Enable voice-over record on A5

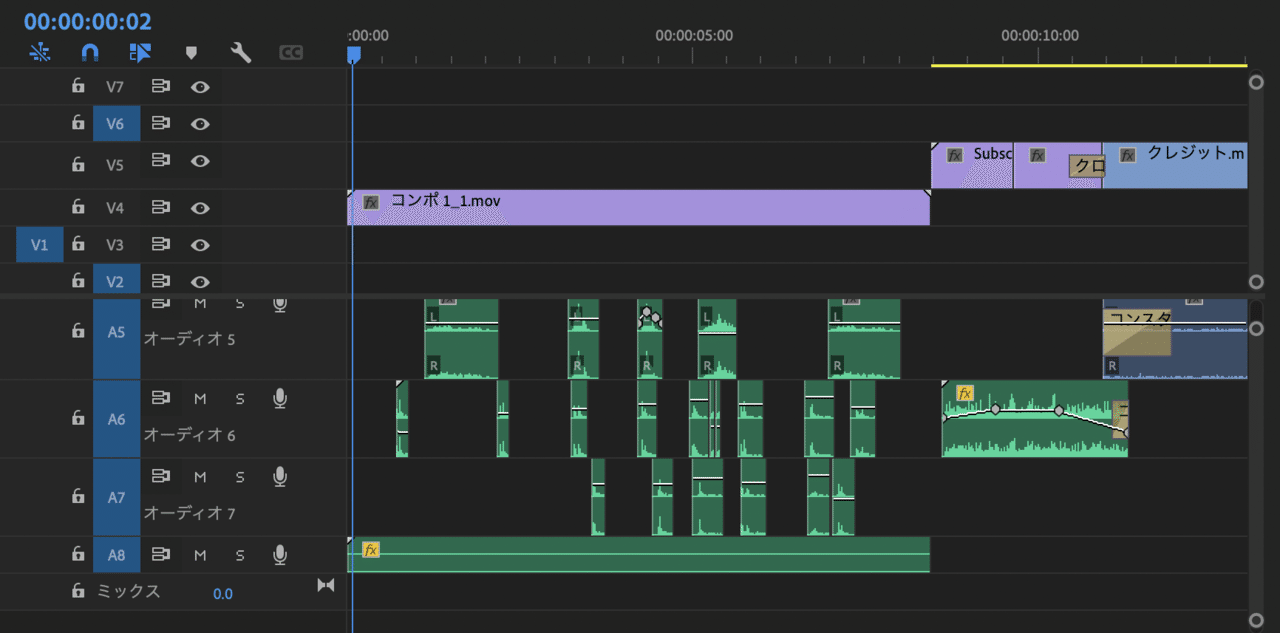[x=280, y=303]
